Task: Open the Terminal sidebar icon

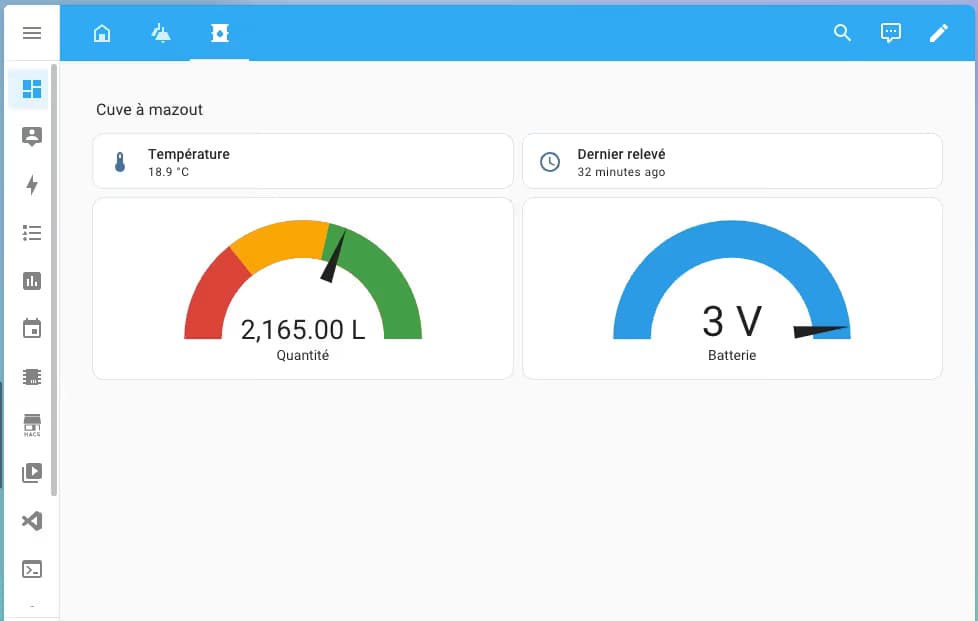Action: click(x=32, y=569)
